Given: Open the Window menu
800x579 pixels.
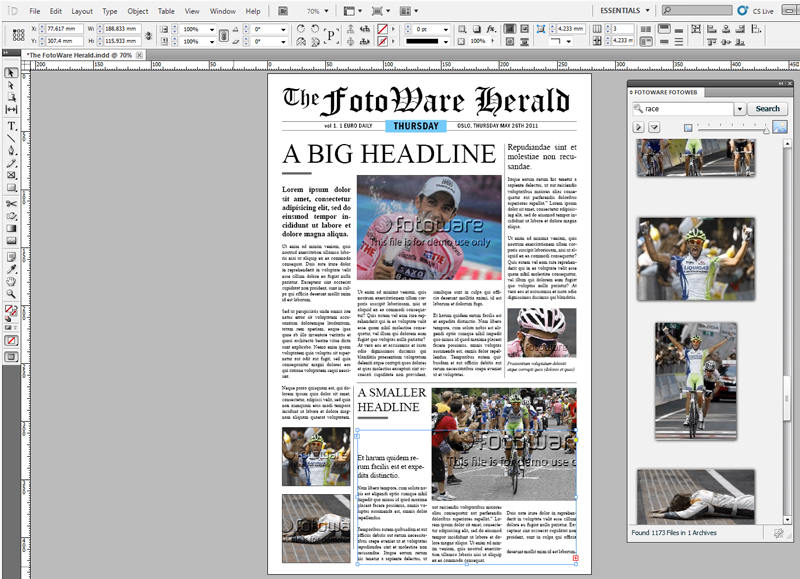Looking at the screenshot, I should (223, 11).
